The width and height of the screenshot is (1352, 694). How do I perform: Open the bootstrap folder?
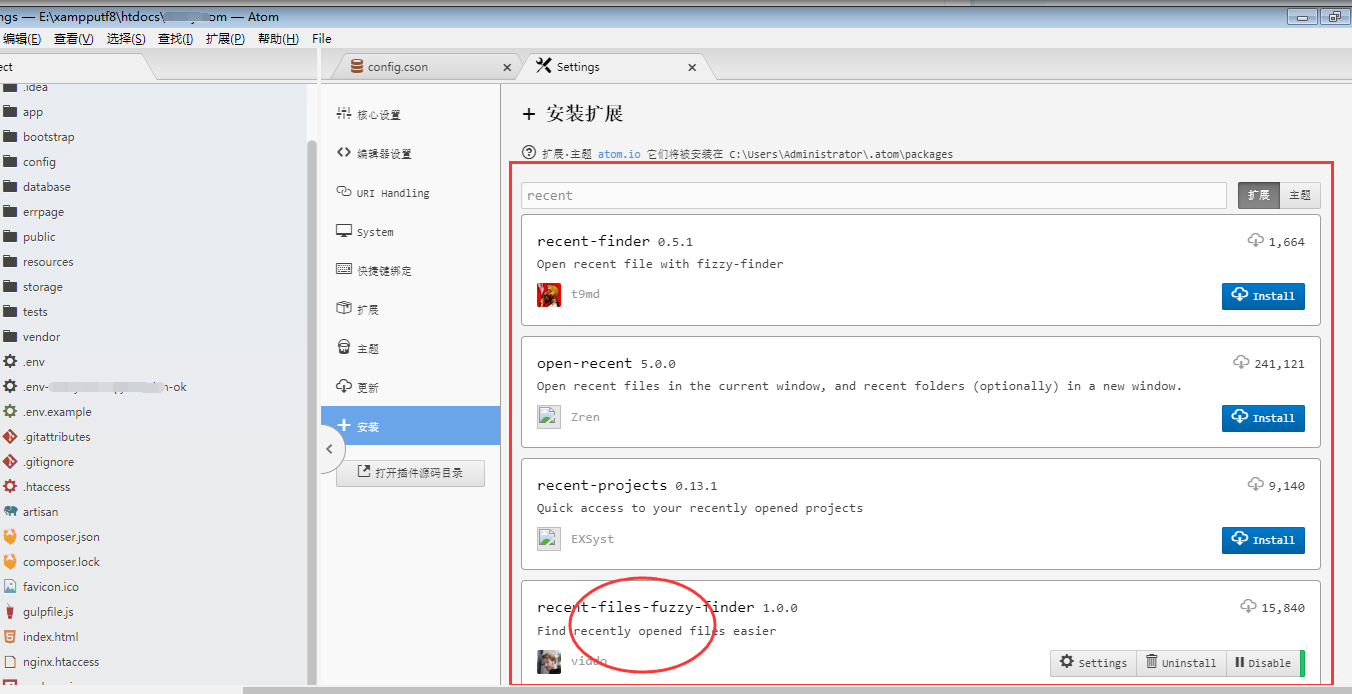click(48, 137)
